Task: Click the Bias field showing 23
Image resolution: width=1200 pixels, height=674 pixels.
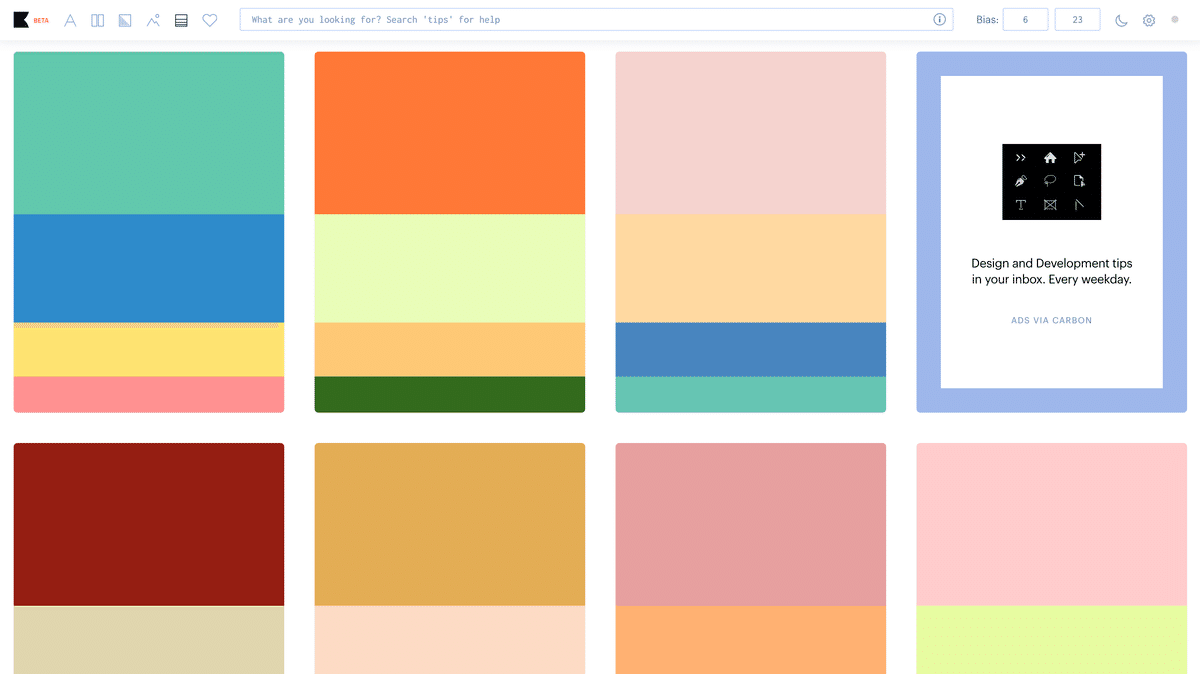Action: pos(1077,19)
